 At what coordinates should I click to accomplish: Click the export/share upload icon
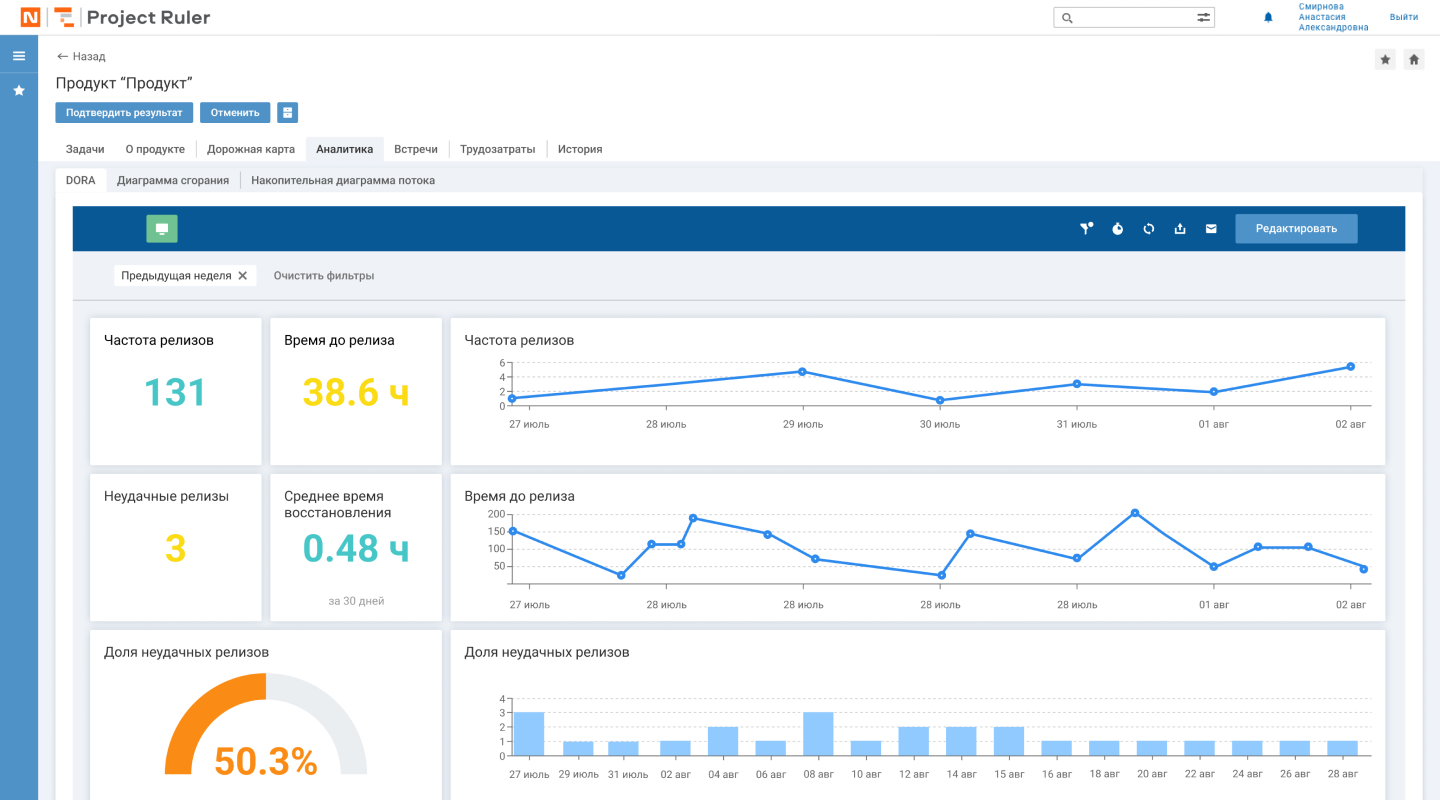coord(1180,229)
